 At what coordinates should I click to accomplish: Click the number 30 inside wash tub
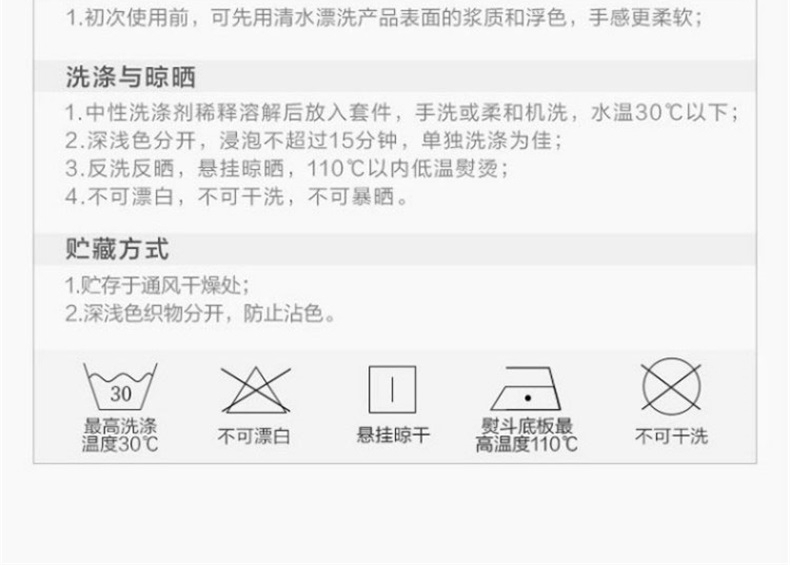point(121,394)
